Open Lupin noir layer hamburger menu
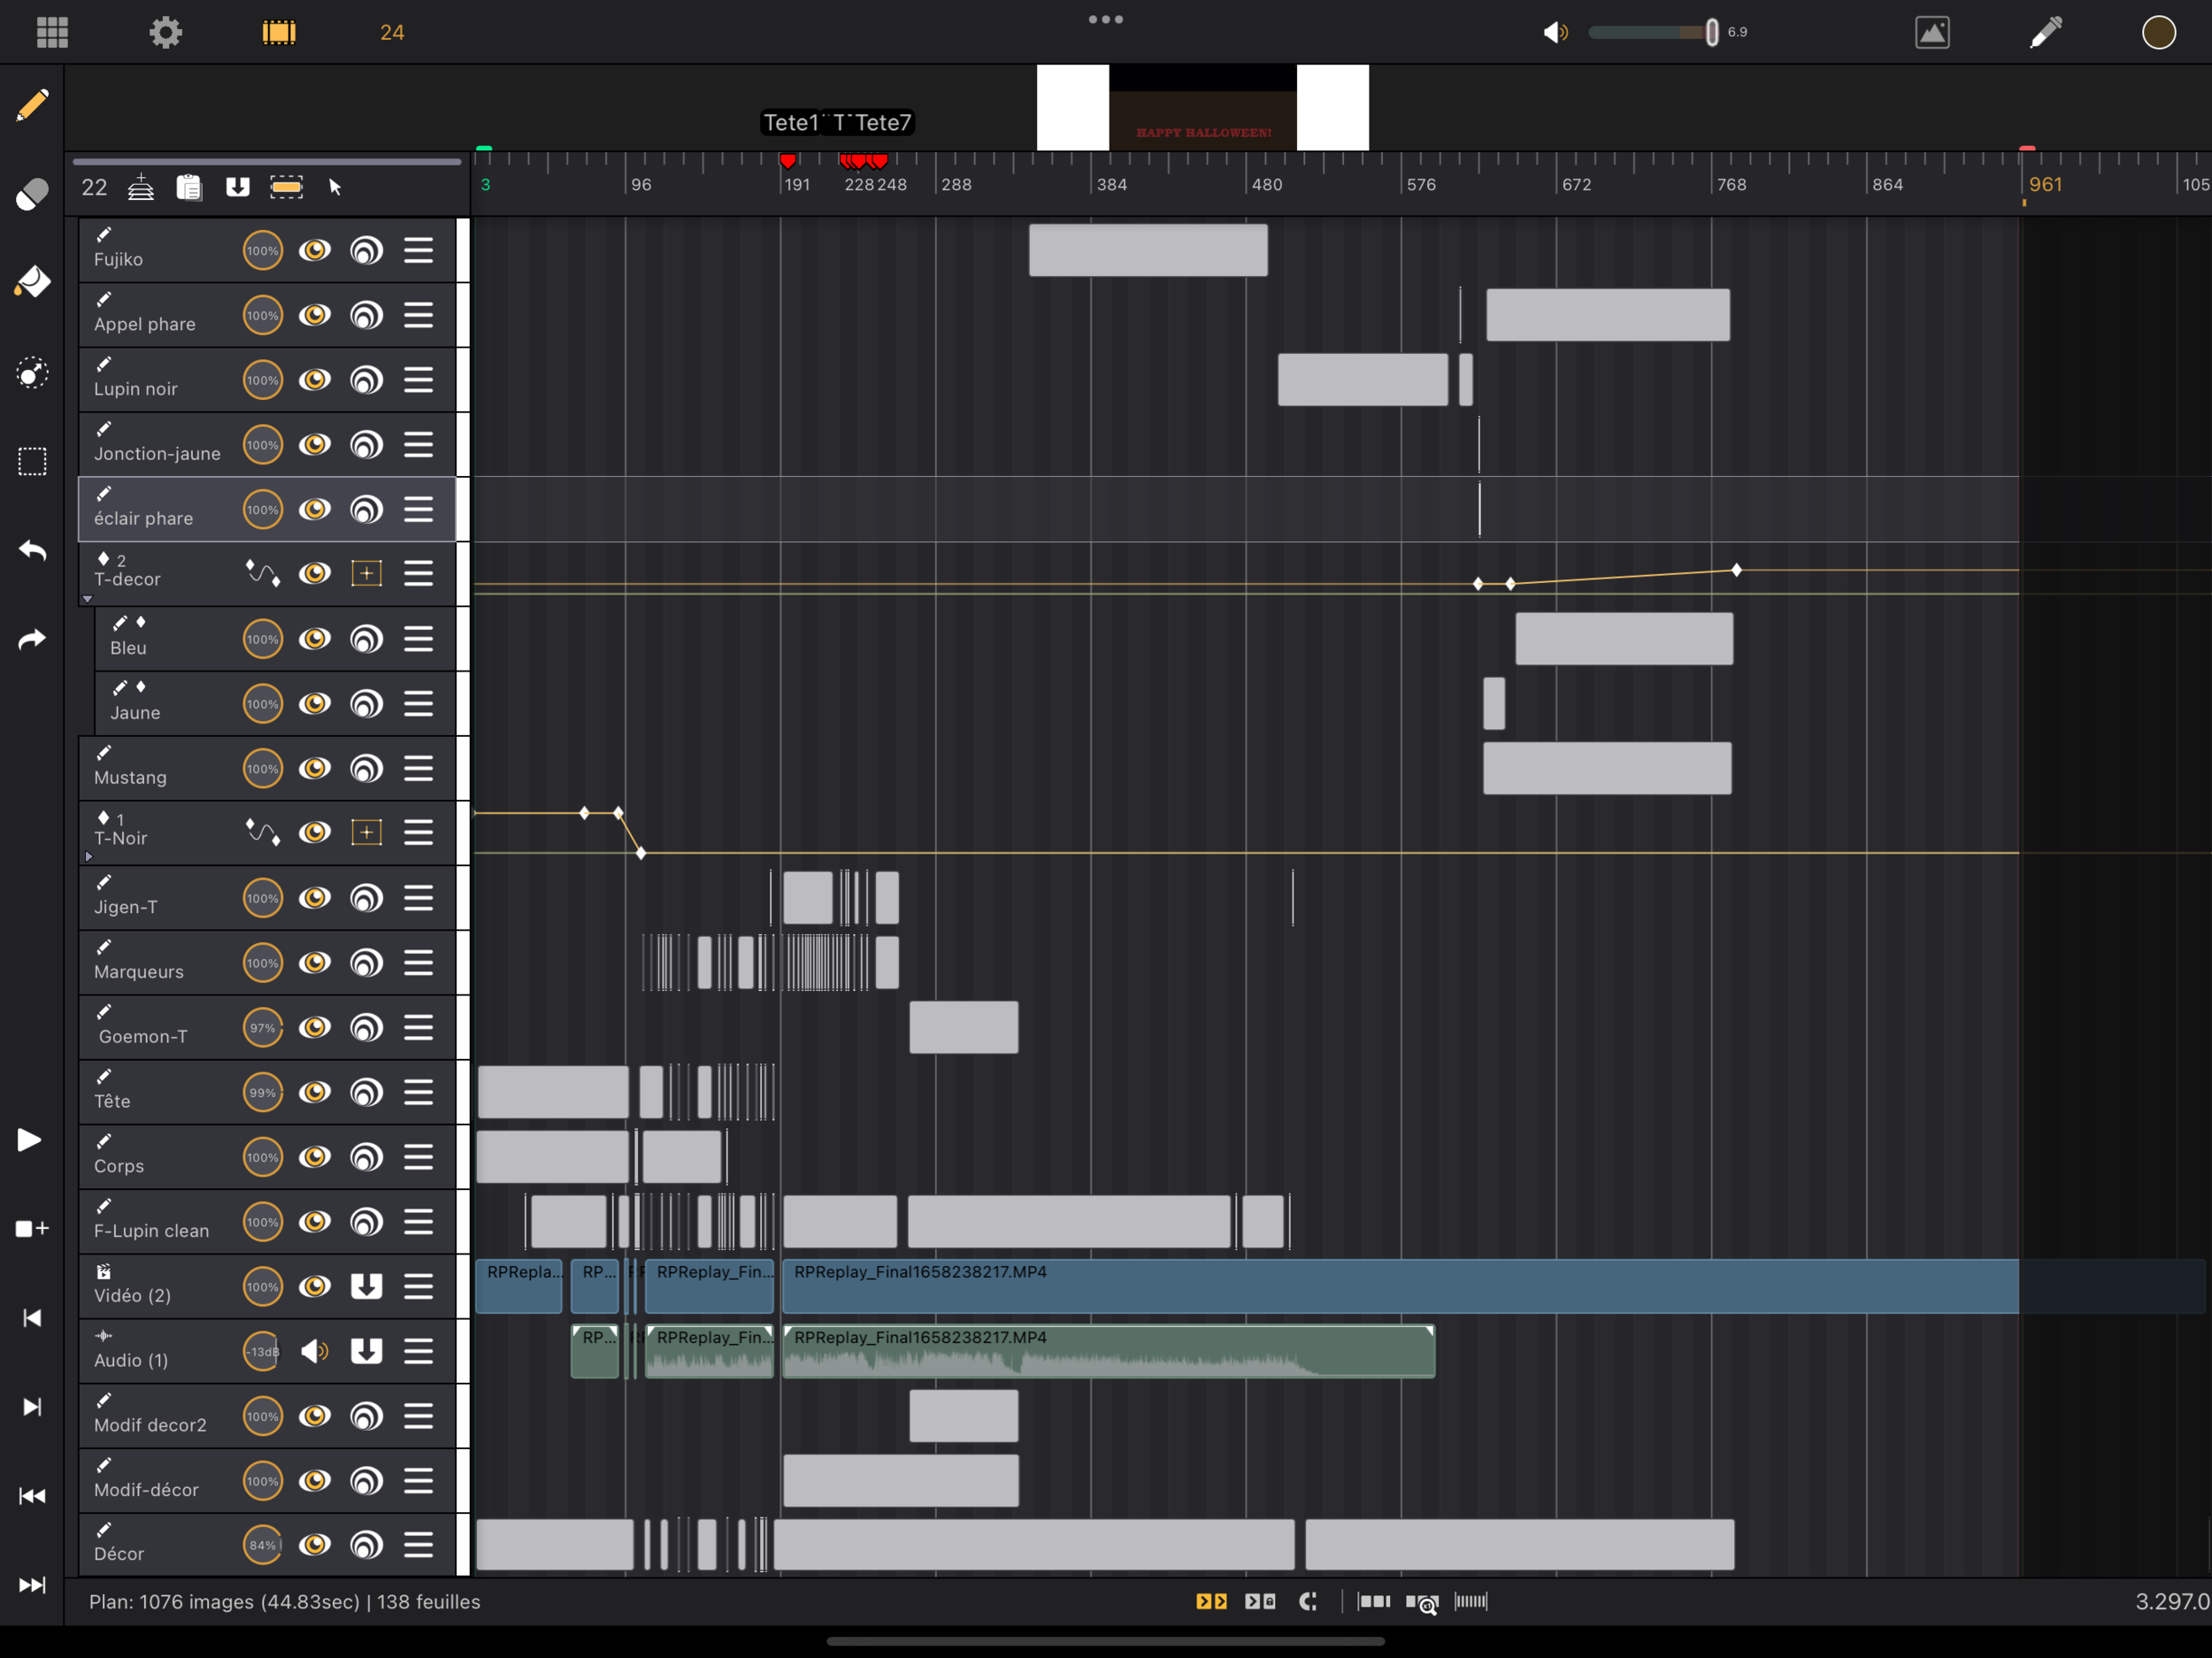The image size is (2212, 1658). 418,380
